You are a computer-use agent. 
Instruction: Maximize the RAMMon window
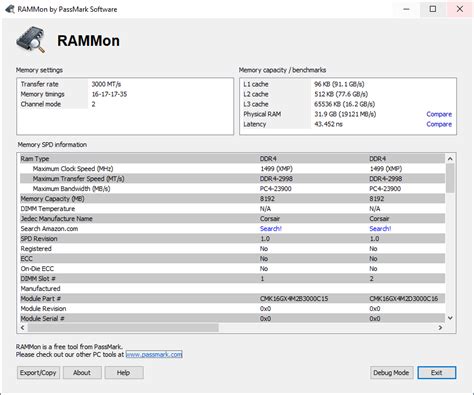tap(433, 9)
